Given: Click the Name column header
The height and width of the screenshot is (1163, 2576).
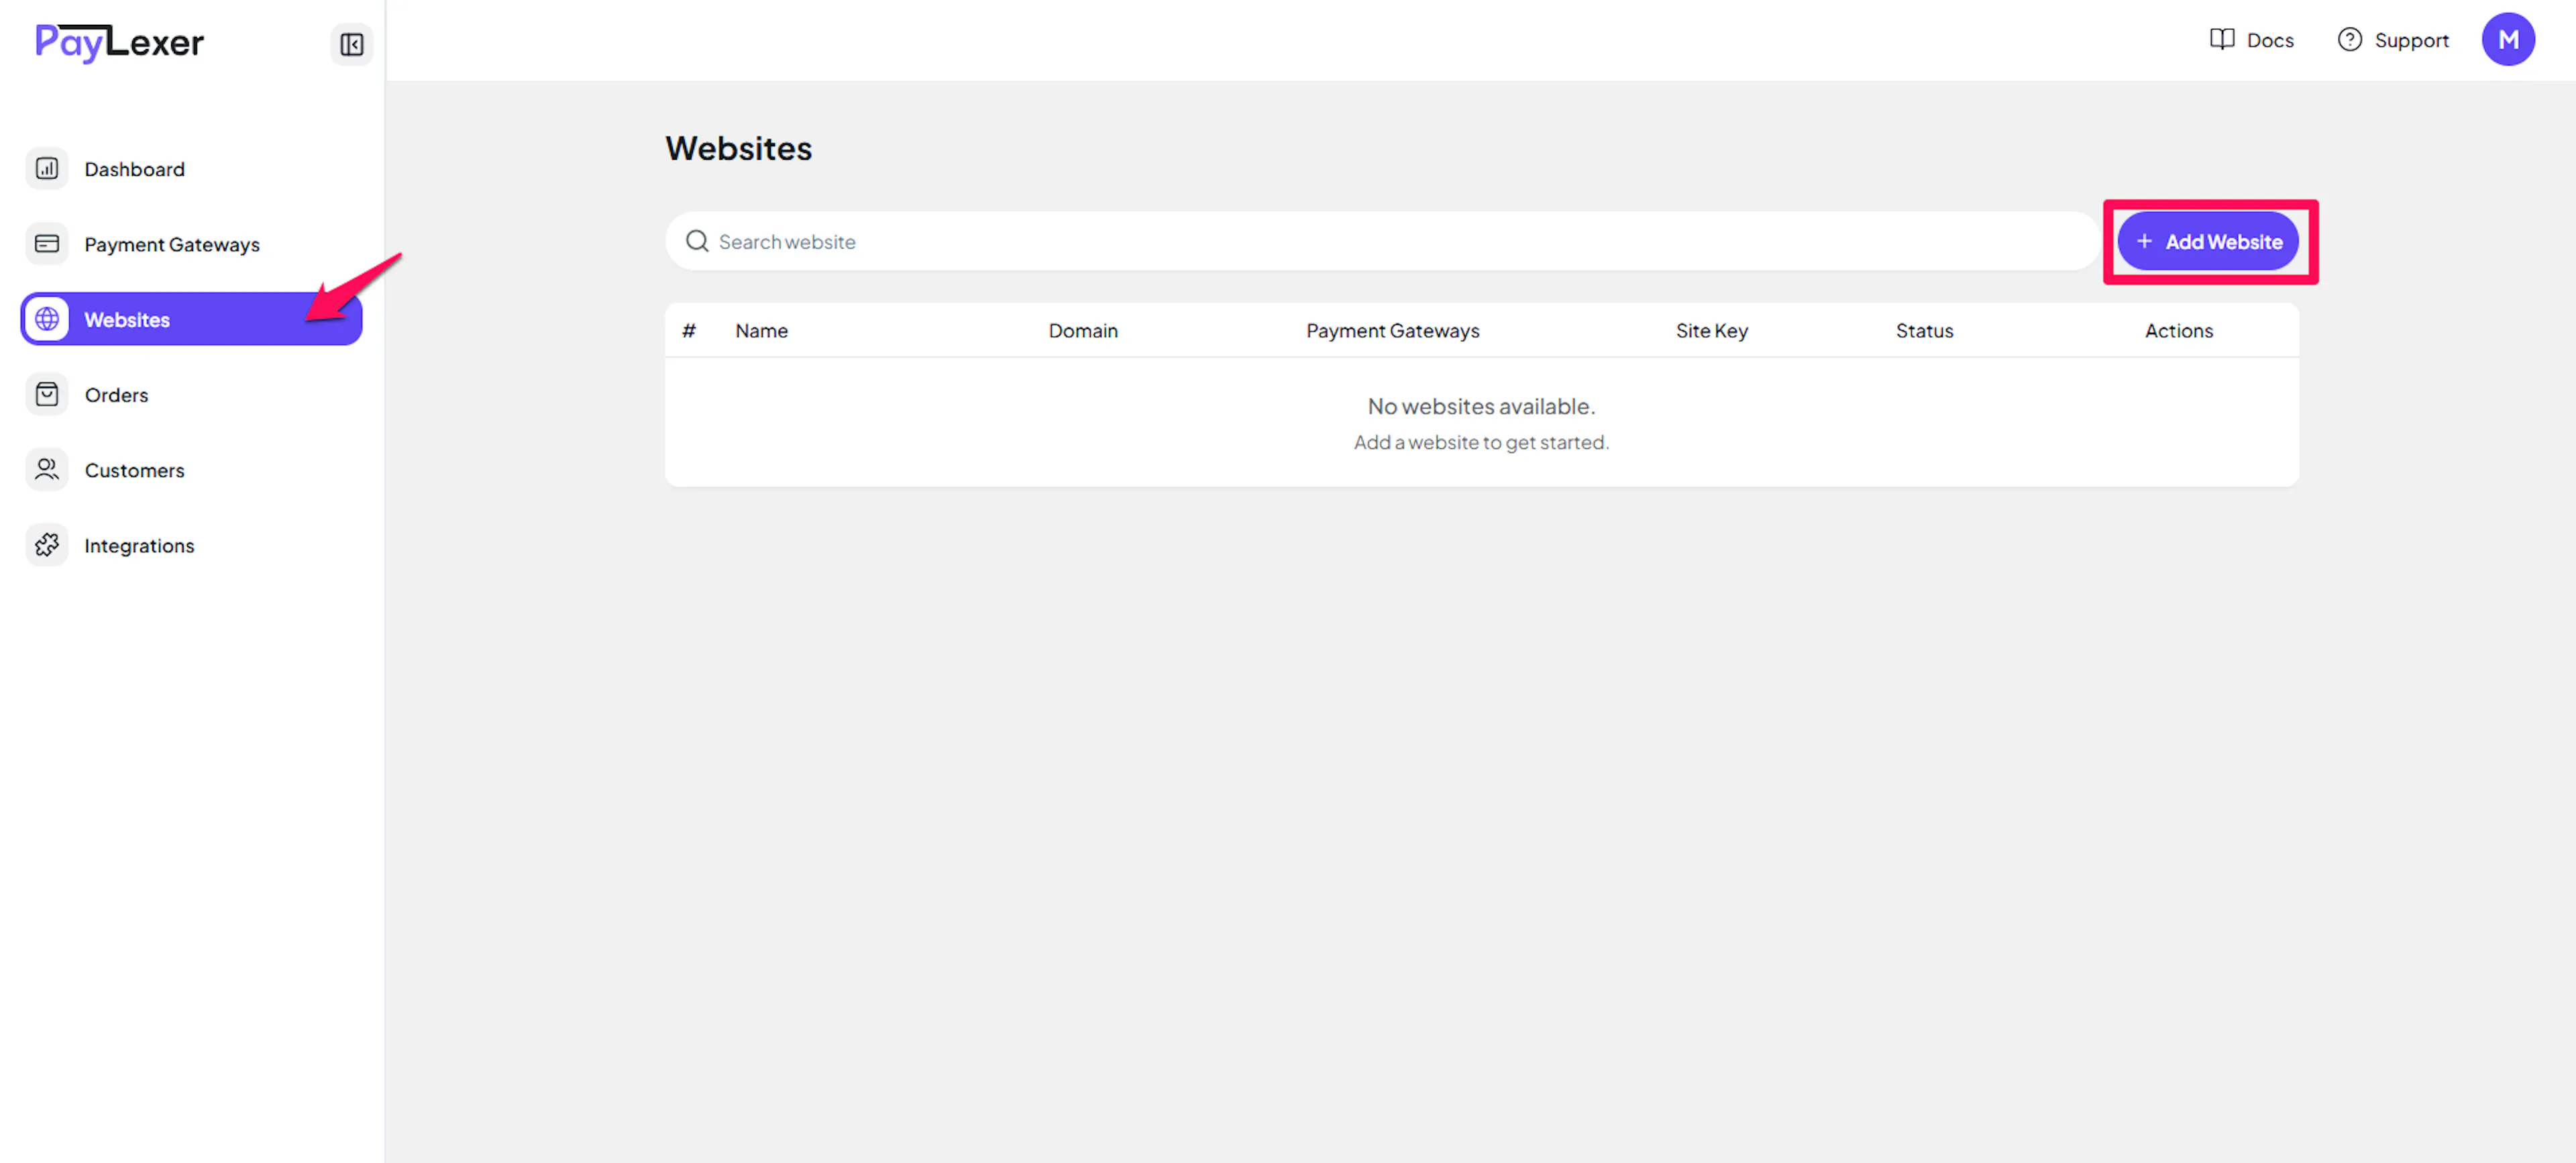Looking at the screenshot, I should pos(761,331).
